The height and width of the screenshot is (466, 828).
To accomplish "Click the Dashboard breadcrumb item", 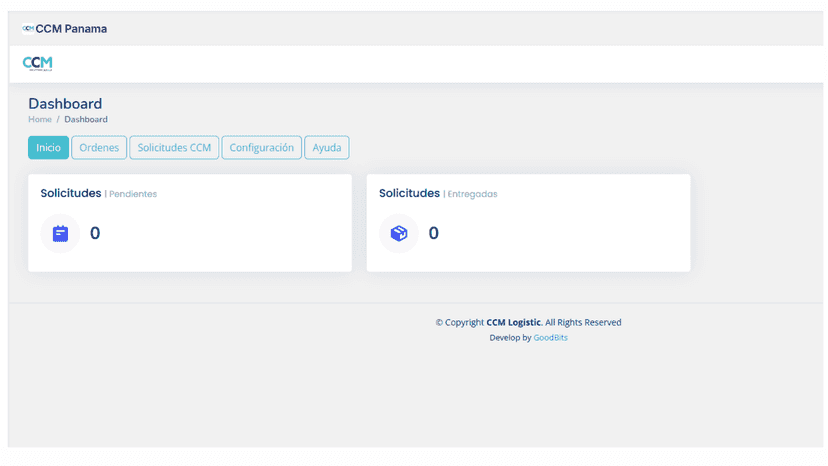I will pos(86,119).
